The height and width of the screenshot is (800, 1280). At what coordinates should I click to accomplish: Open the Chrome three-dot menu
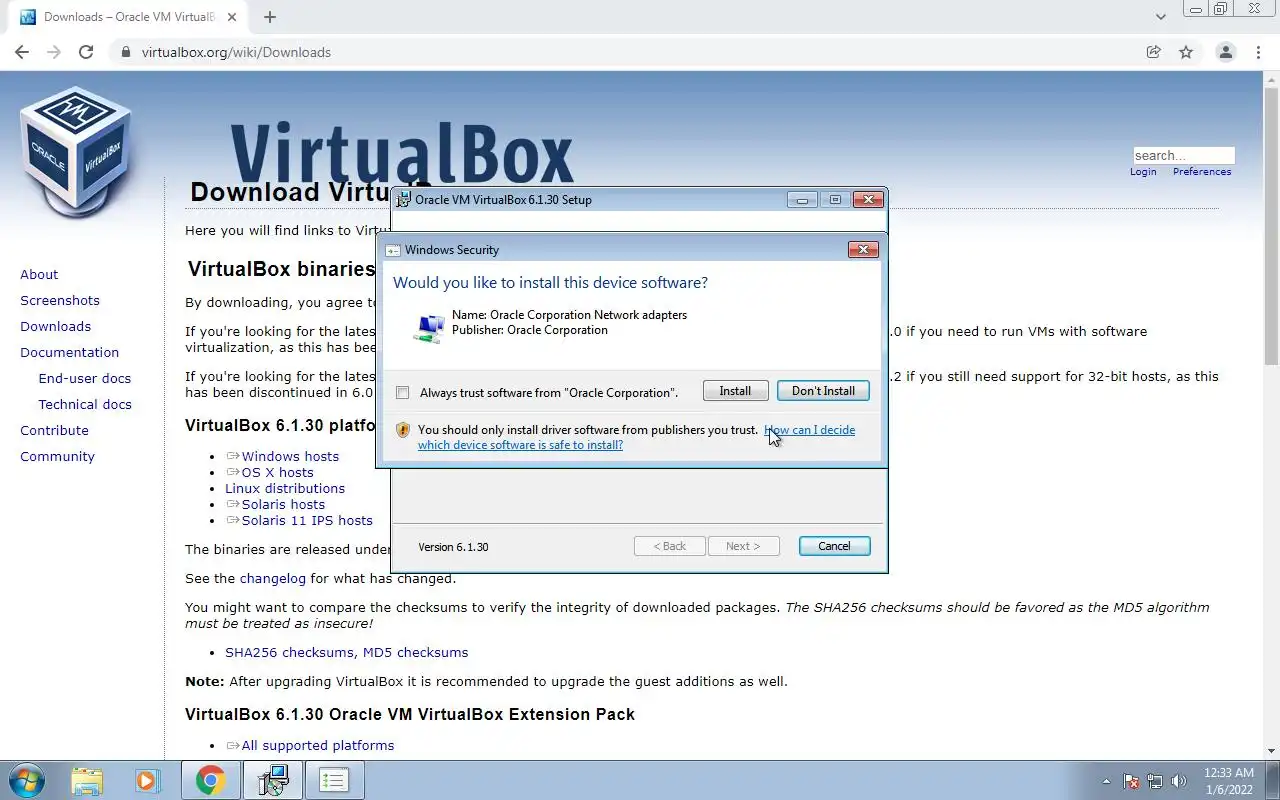point(1257,52)
